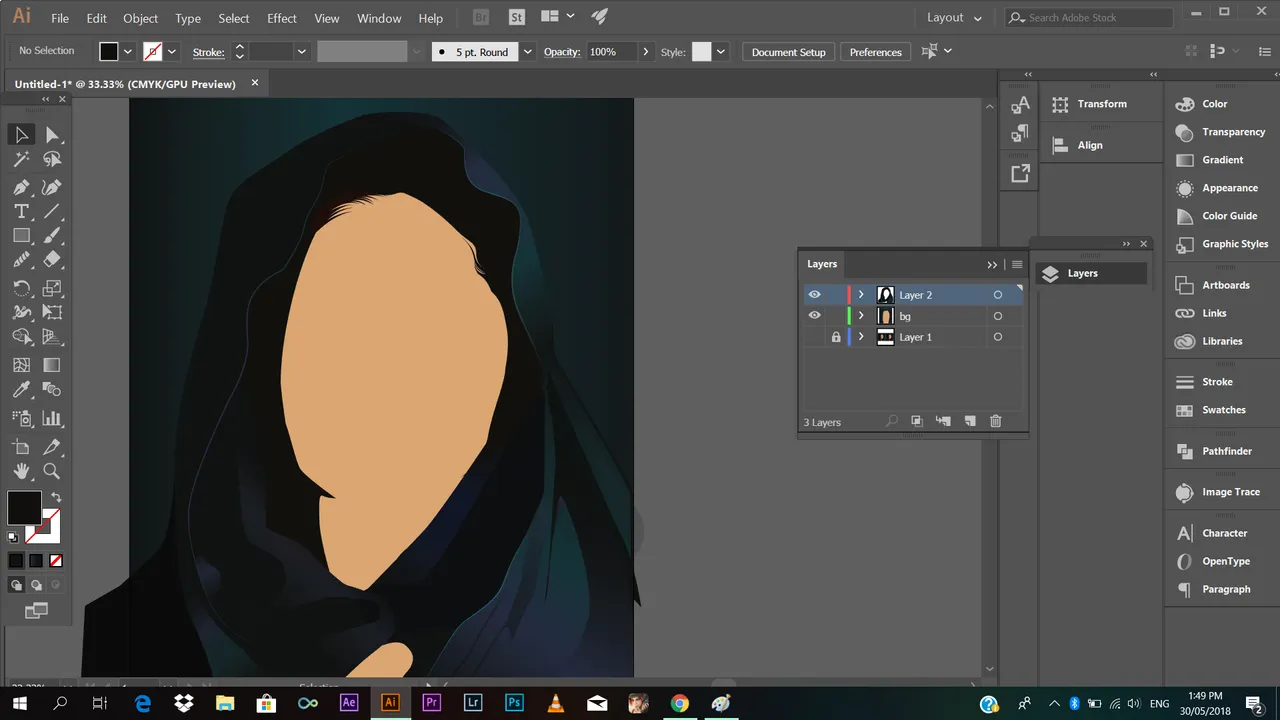1280x720 pixels.
Task: Toggle target circle for bg layer
Action: pyautogui.click(x=997, y=316)
